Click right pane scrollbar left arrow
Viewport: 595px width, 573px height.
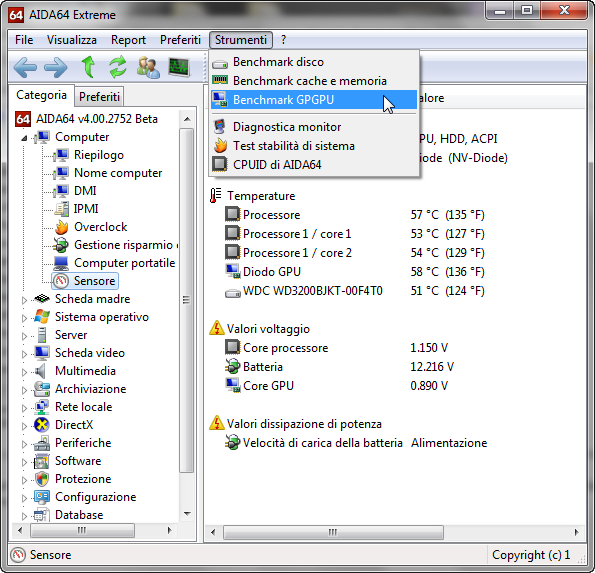click(x=213, y=532)
